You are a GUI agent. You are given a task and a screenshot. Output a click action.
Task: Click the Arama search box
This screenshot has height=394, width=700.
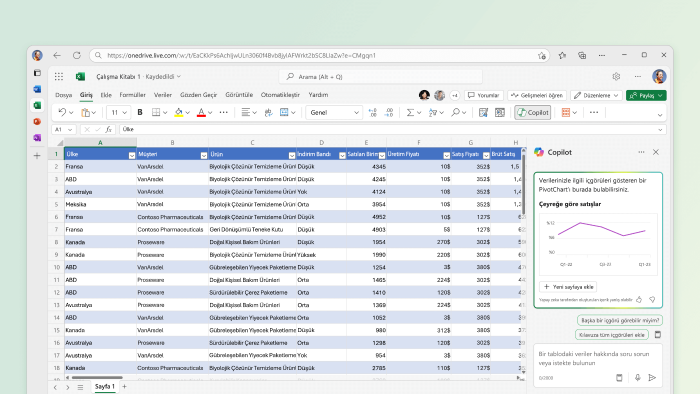pos(380,77)
